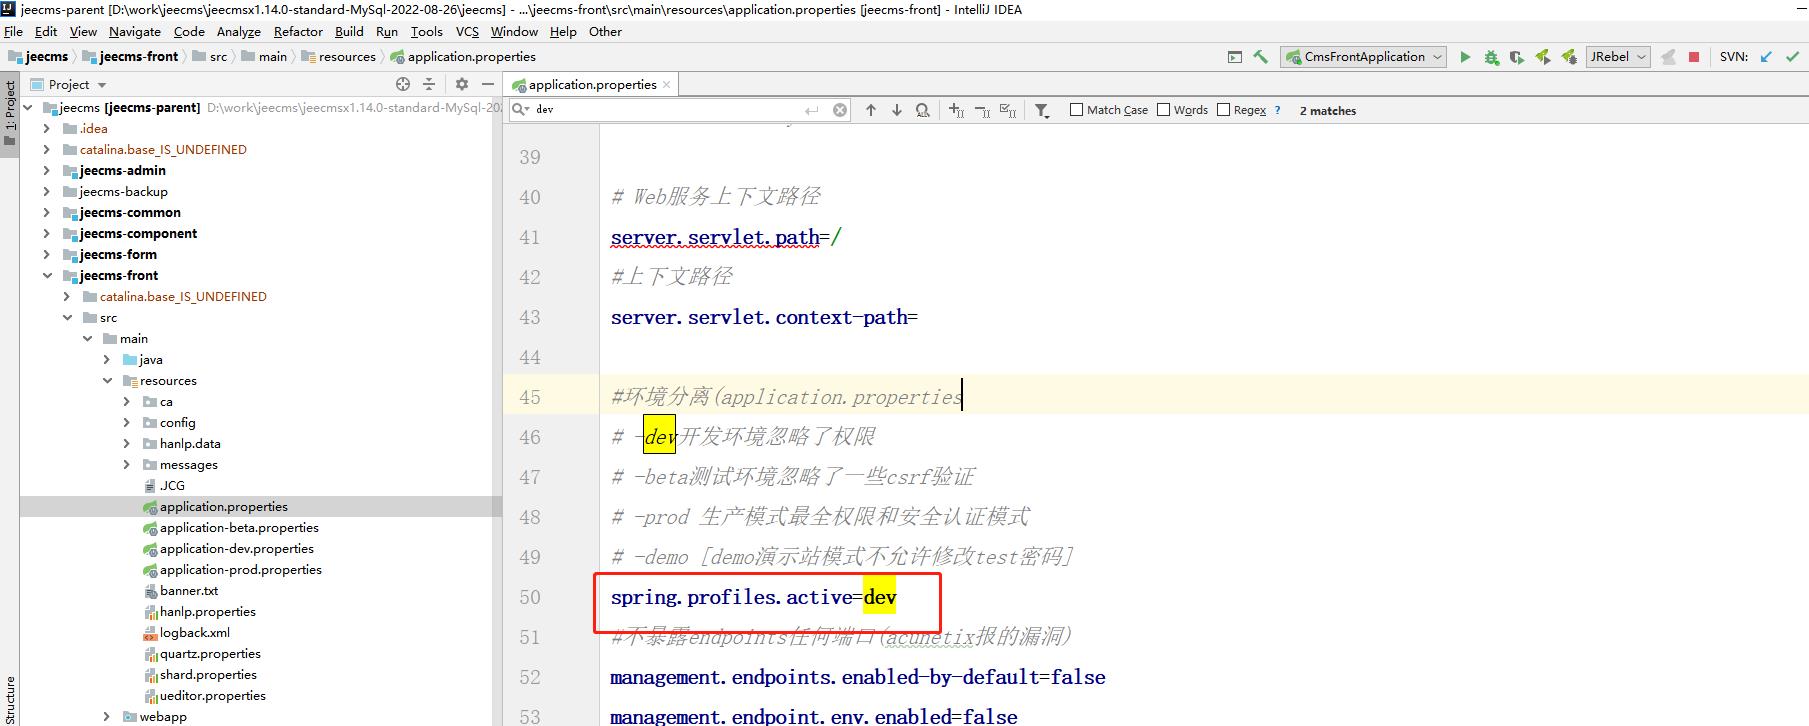Click the Build Project hammer icon
The width and height of the screenshot is (1809, 726).
click(x=1260, y=57)
